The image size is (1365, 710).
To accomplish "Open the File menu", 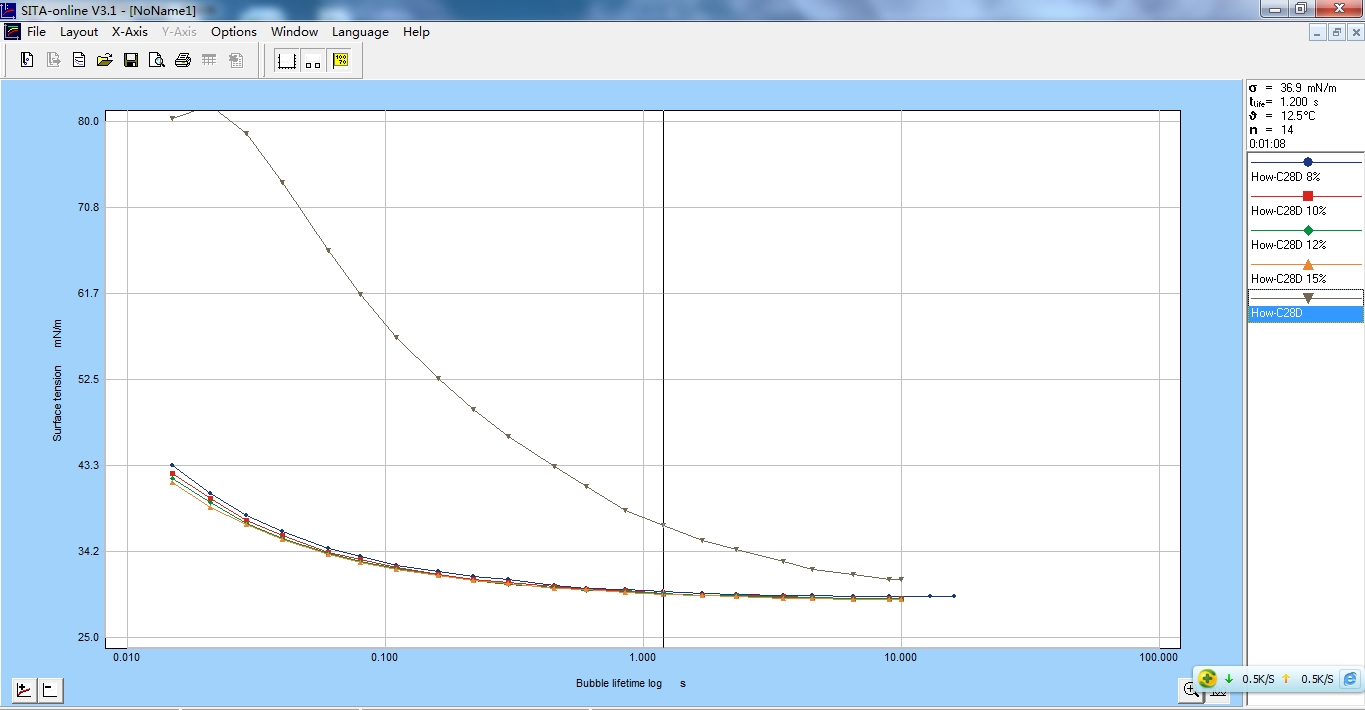I will [x=36, y=32].
